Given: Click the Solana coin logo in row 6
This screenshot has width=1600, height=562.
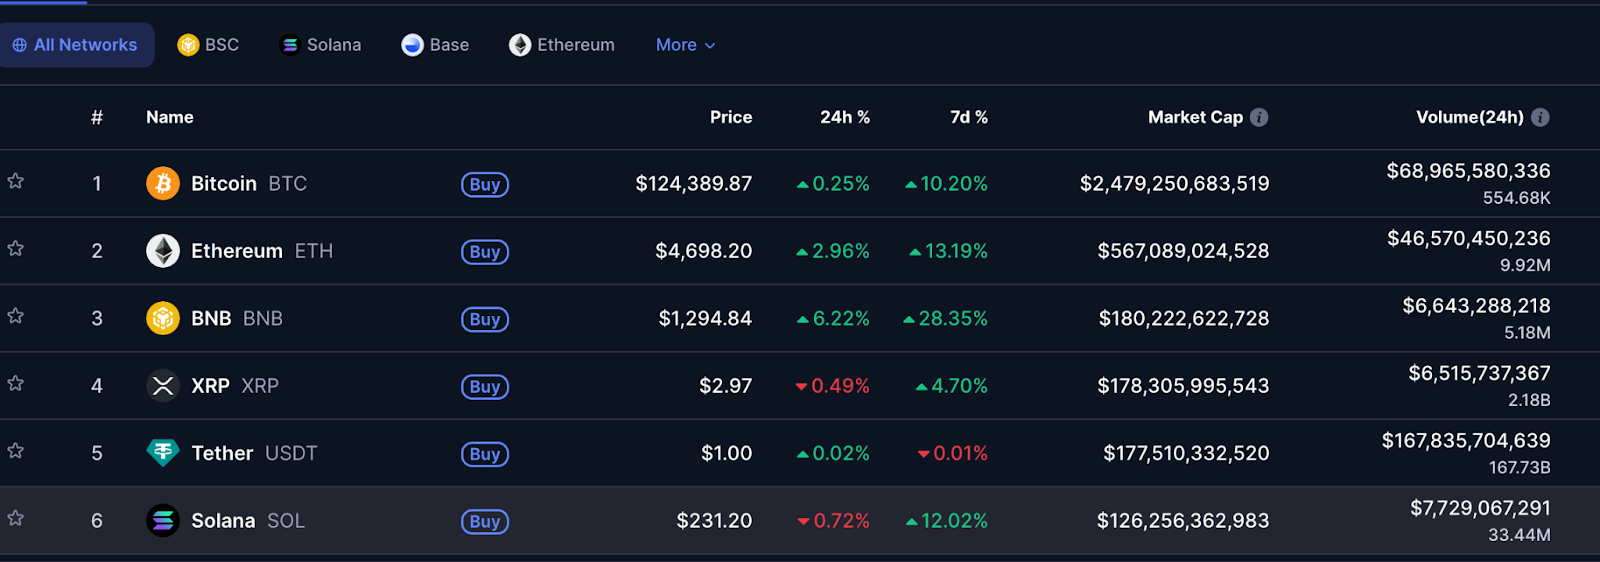Looking at the screenshot, I should pos(163,521).
